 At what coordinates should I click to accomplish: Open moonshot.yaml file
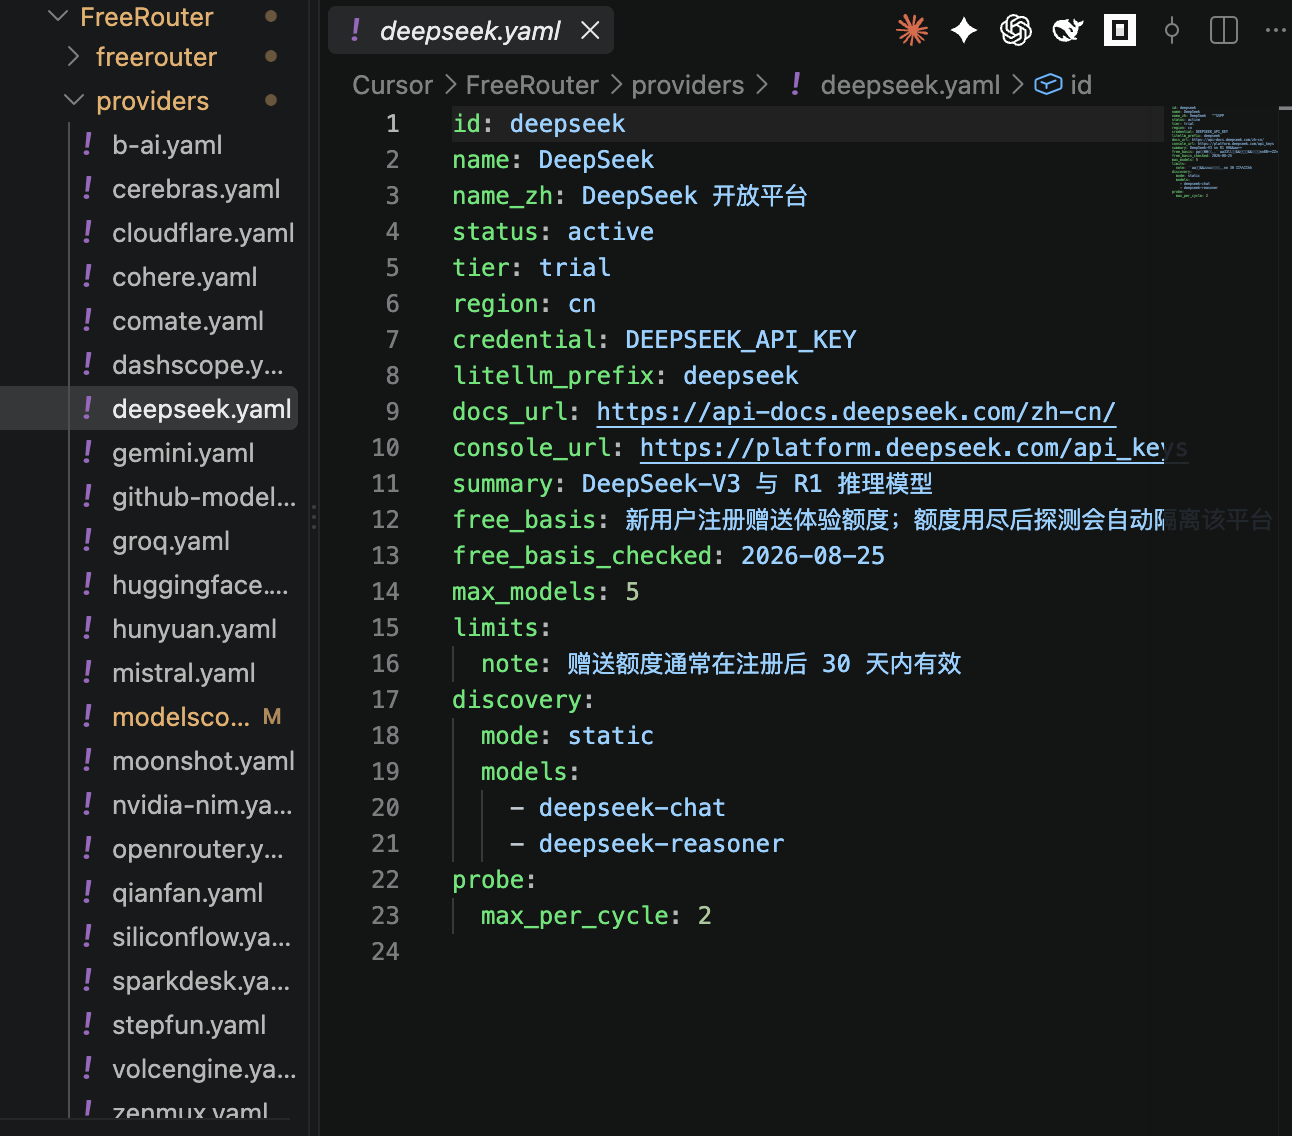coord(203,761)
